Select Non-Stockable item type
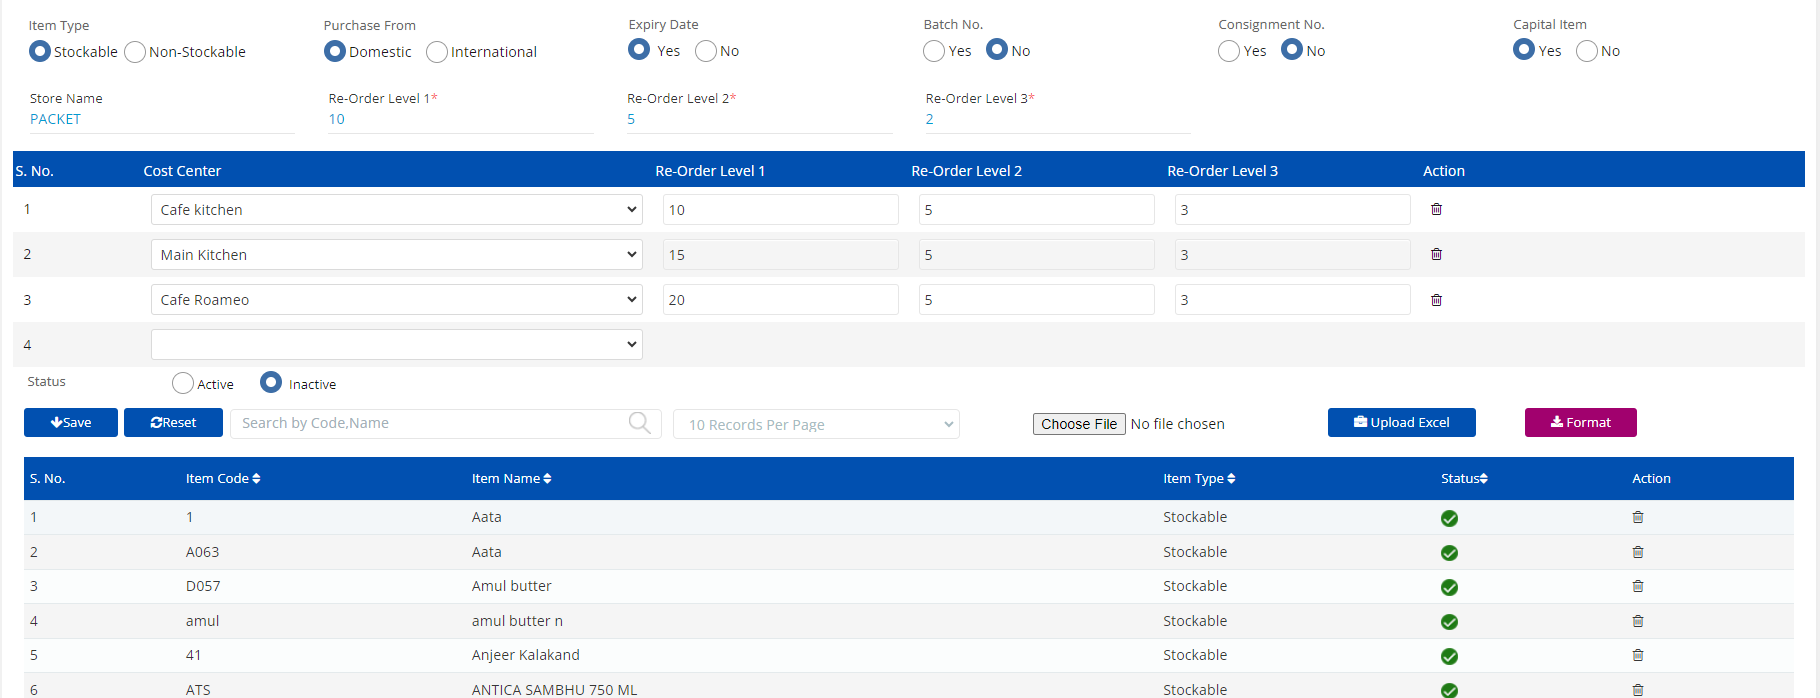 135,52
